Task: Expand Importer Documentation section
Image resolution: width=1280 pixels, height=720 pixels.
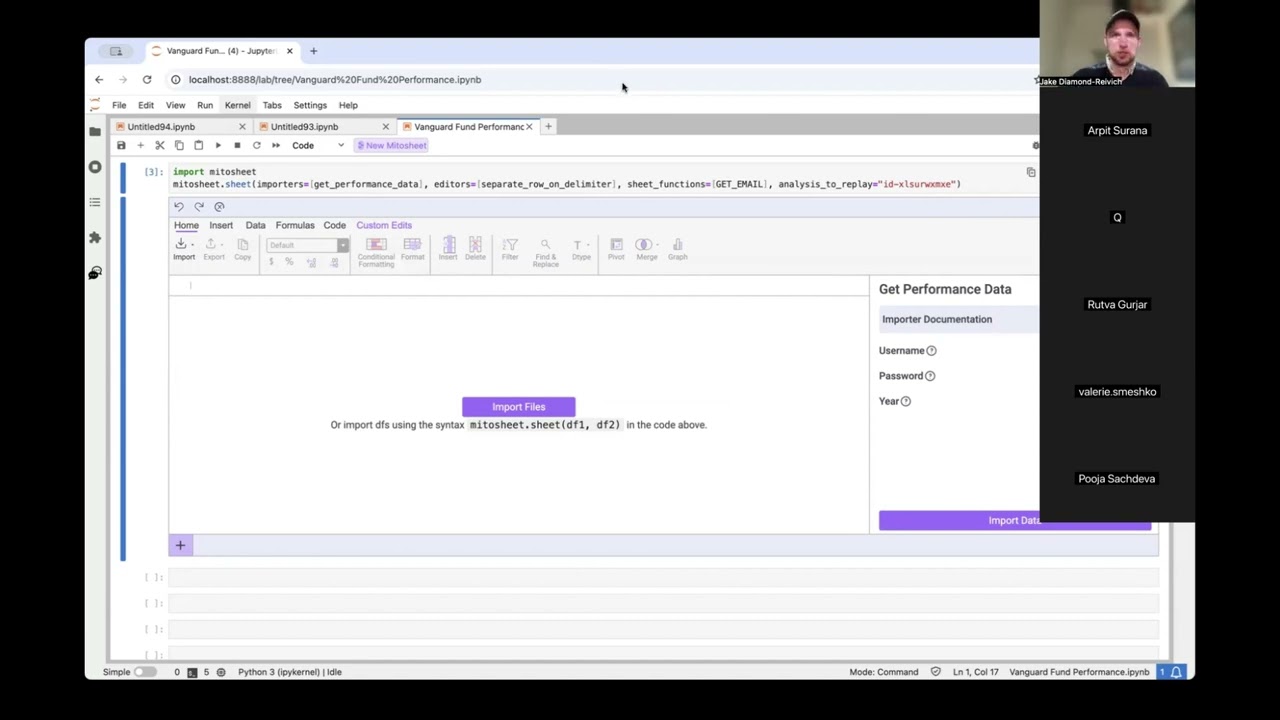Action: [960, 319]
